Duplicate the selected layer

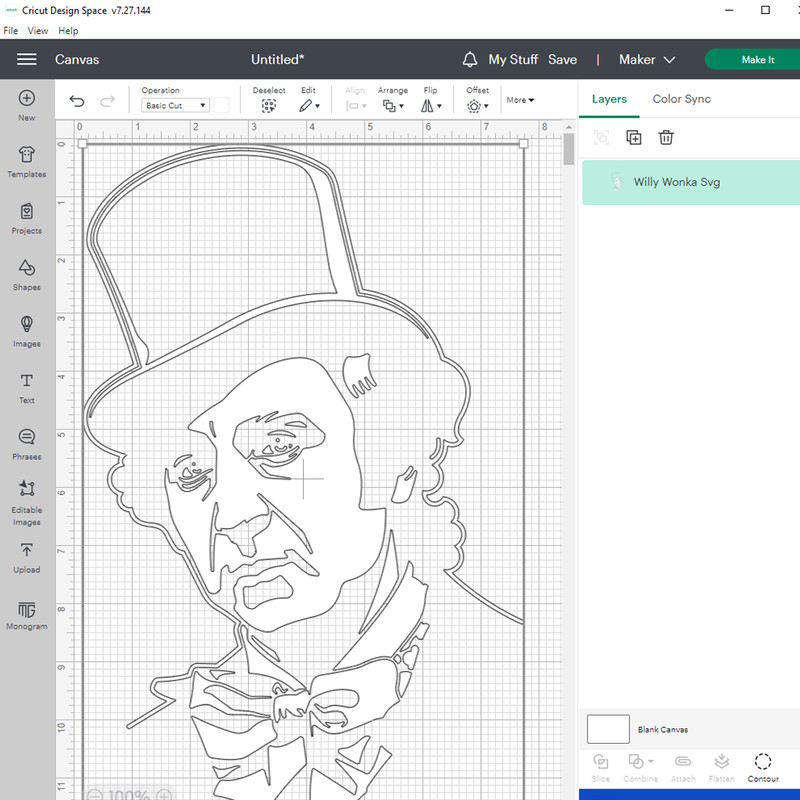(633, 138)
